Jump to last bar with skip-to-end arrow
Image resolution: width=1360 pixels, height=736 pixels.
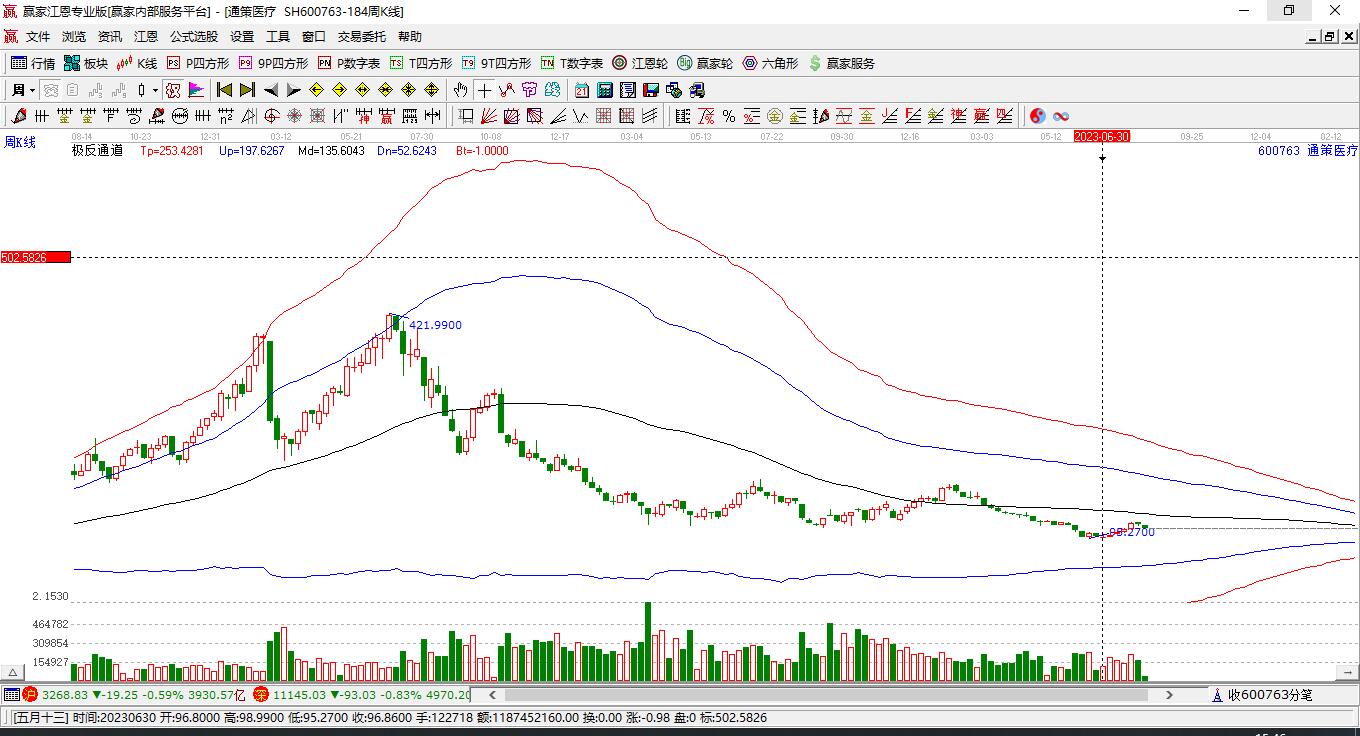coord(247,90)
